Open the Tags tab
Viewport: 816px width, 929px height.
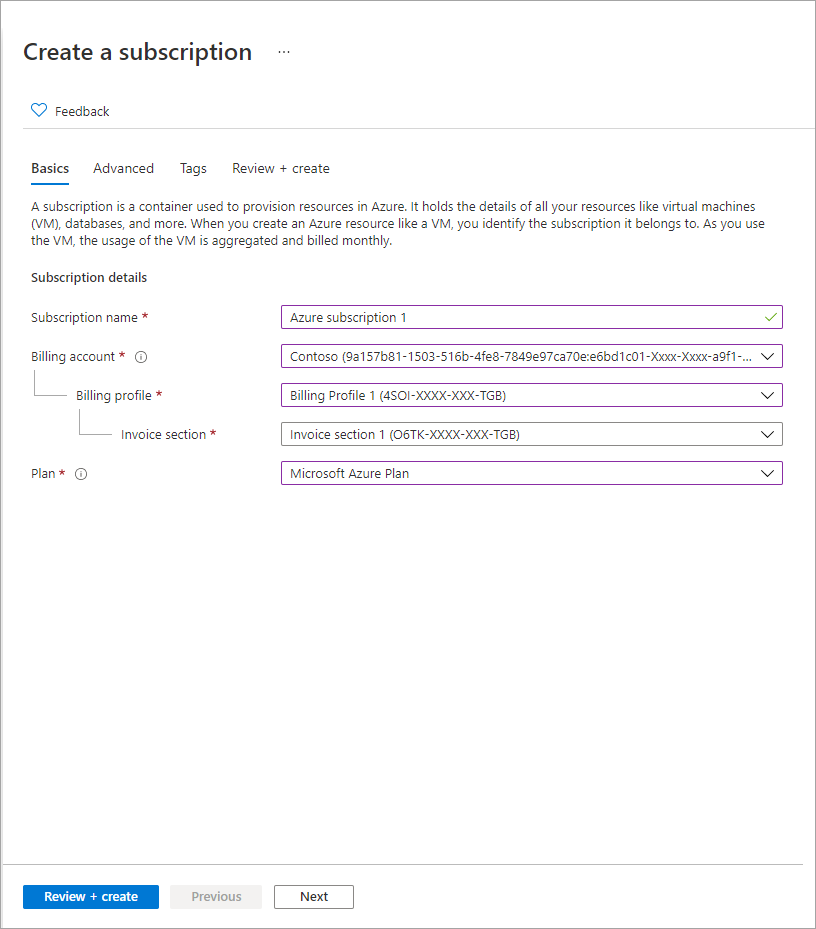pyautogui.click(x=193, y=169)
